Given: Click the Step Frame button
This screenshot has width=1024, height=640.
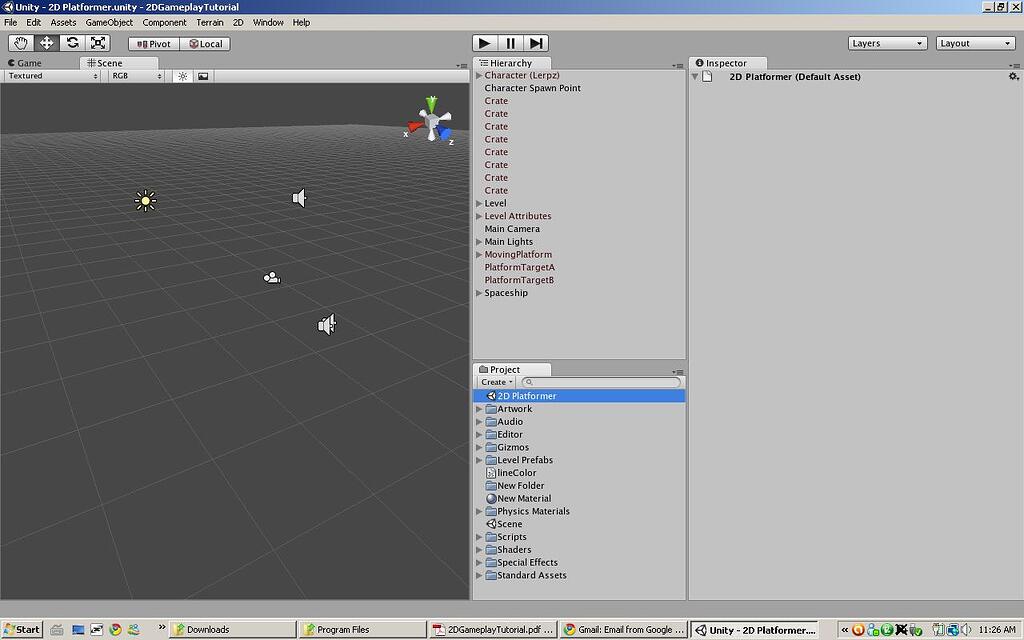Looking at the screenshot, I should pos(536,42).
